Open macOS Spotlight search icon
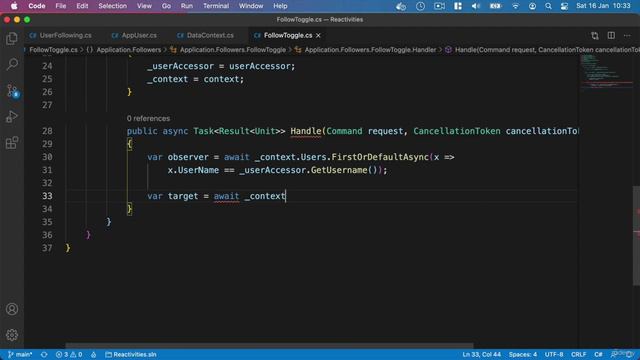640x360 pixels. [548, 6]
